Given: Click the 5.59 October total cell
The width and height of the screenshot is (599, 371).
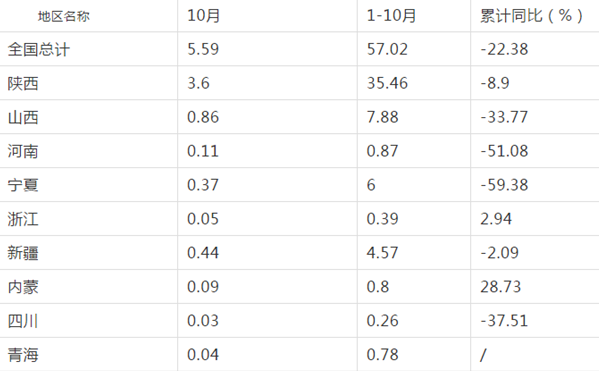Looking at the screenshot, I should coord(203,49).
